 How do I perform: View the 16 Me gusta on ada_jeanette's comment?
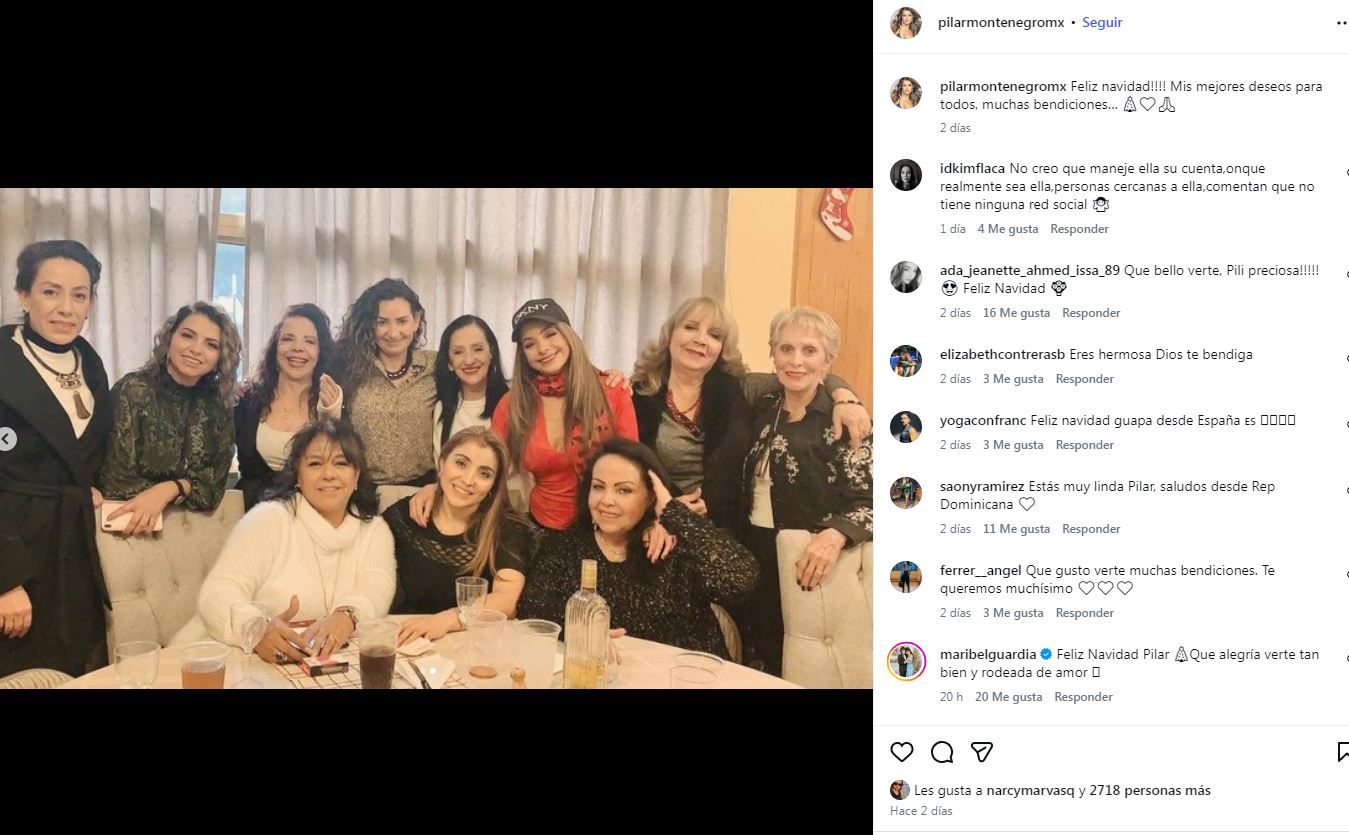(x=1016, y=313)
